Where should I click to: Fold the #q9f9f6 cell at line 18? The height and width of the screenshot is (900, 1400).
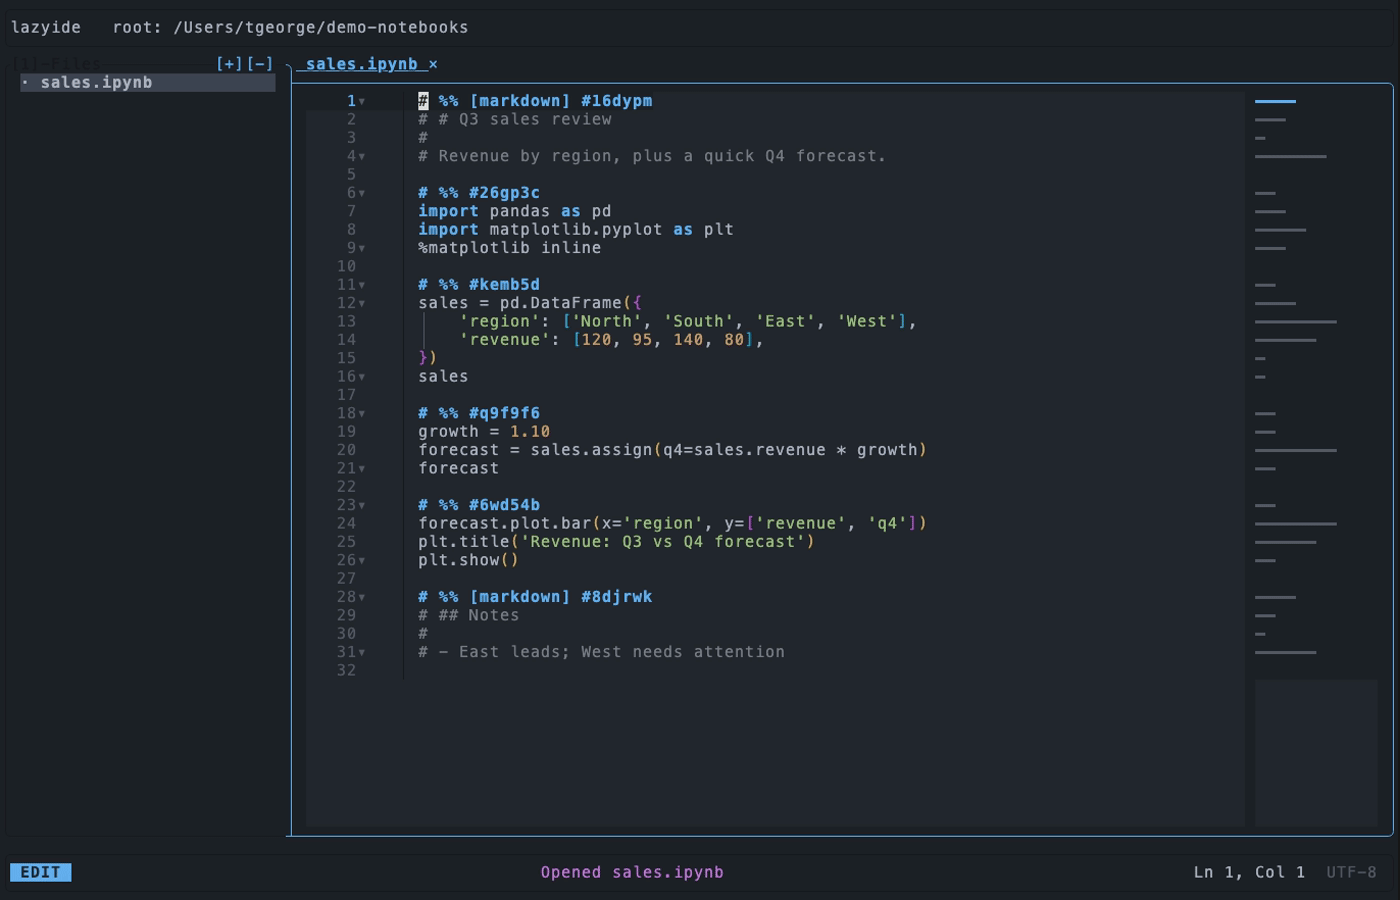pyautogui.click(x=362, y=413)
